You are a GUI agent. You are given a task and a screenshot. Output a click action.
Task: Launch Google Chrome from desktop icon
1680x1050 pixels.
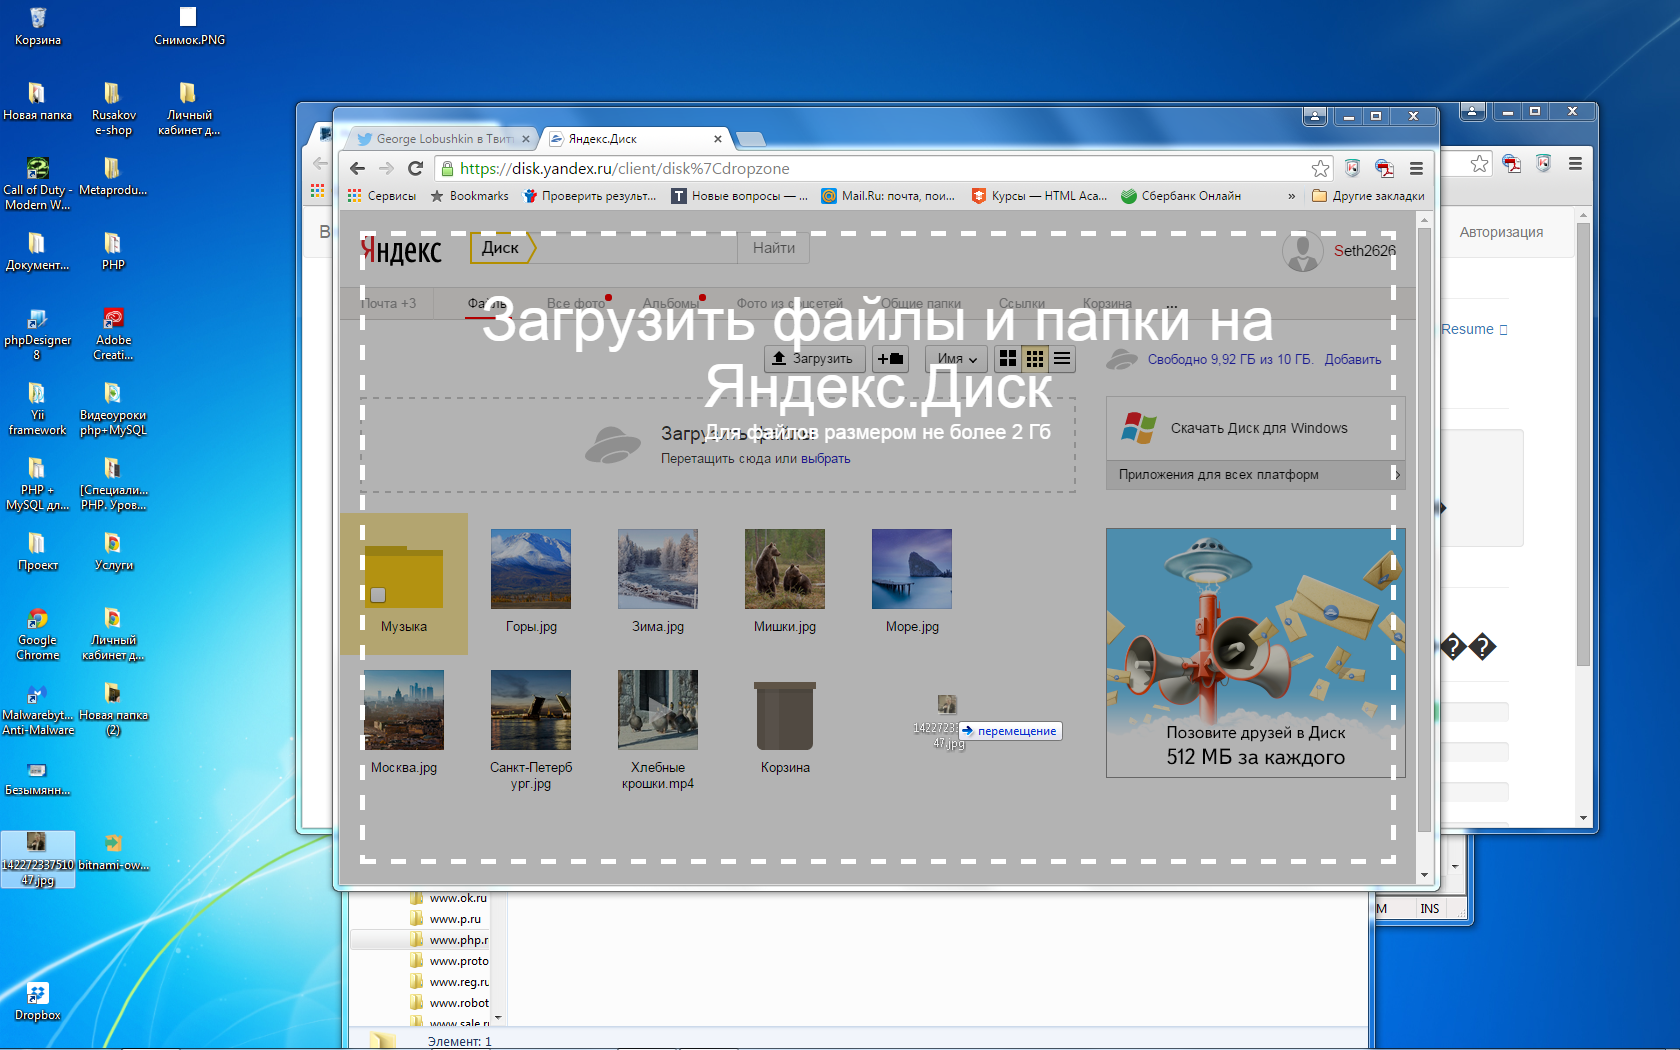37,634
